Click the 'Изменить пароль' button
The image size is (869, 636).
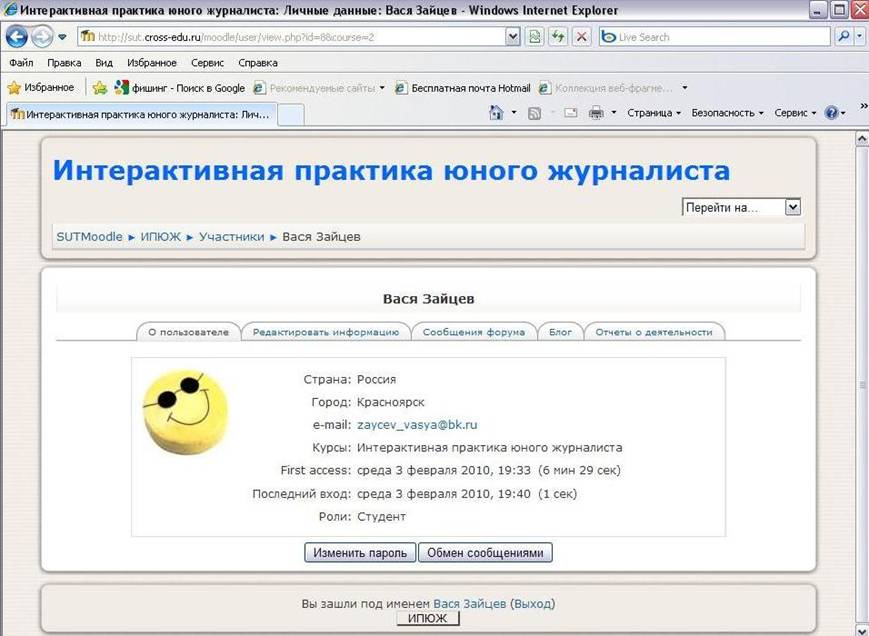[x=360, y=553]
